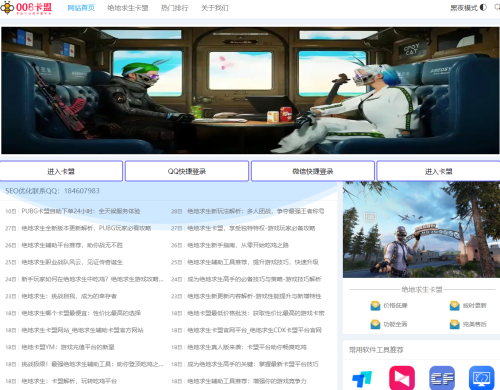Open article 绝地求生卡盟网站_绝地求生辅助卡盟官方网站
Image resolution: width=500 pixels, height=390 pixels.
[x=82, y=330]
